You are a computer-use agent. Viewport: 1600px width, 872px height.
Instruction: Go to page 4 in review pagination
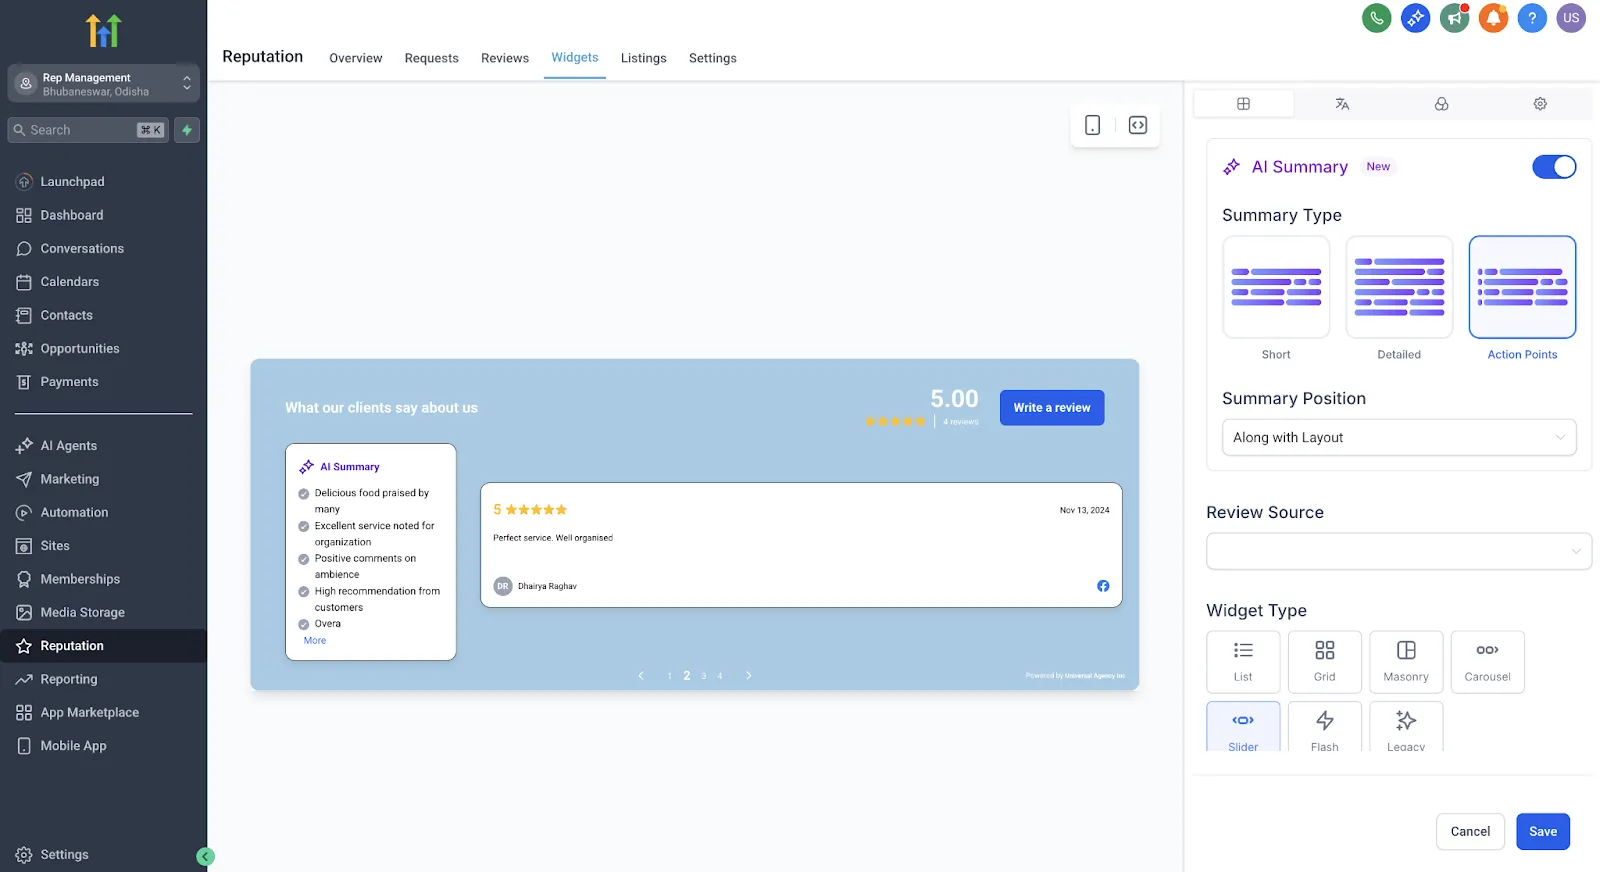(720, 676)
